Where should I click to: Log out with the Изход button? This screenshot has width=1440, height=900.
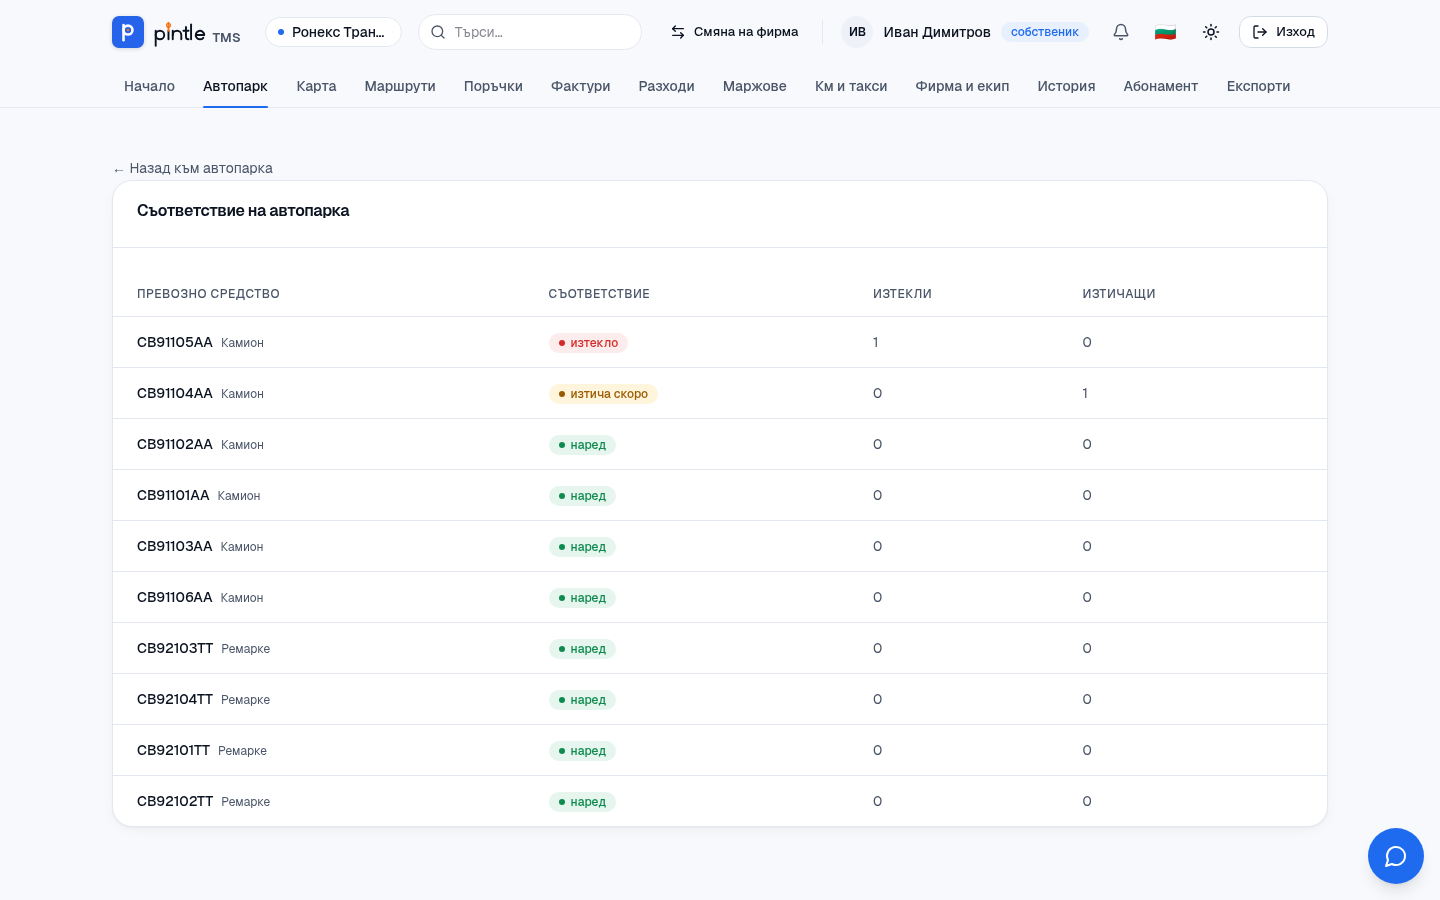coord(1283,32)
